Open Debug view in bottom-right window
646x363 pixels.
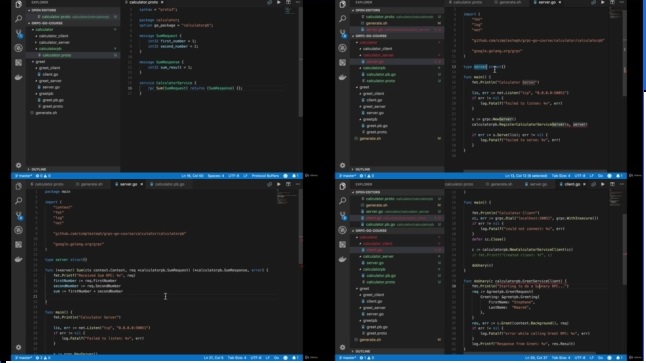pyautogui.click(x=343, y=230)
